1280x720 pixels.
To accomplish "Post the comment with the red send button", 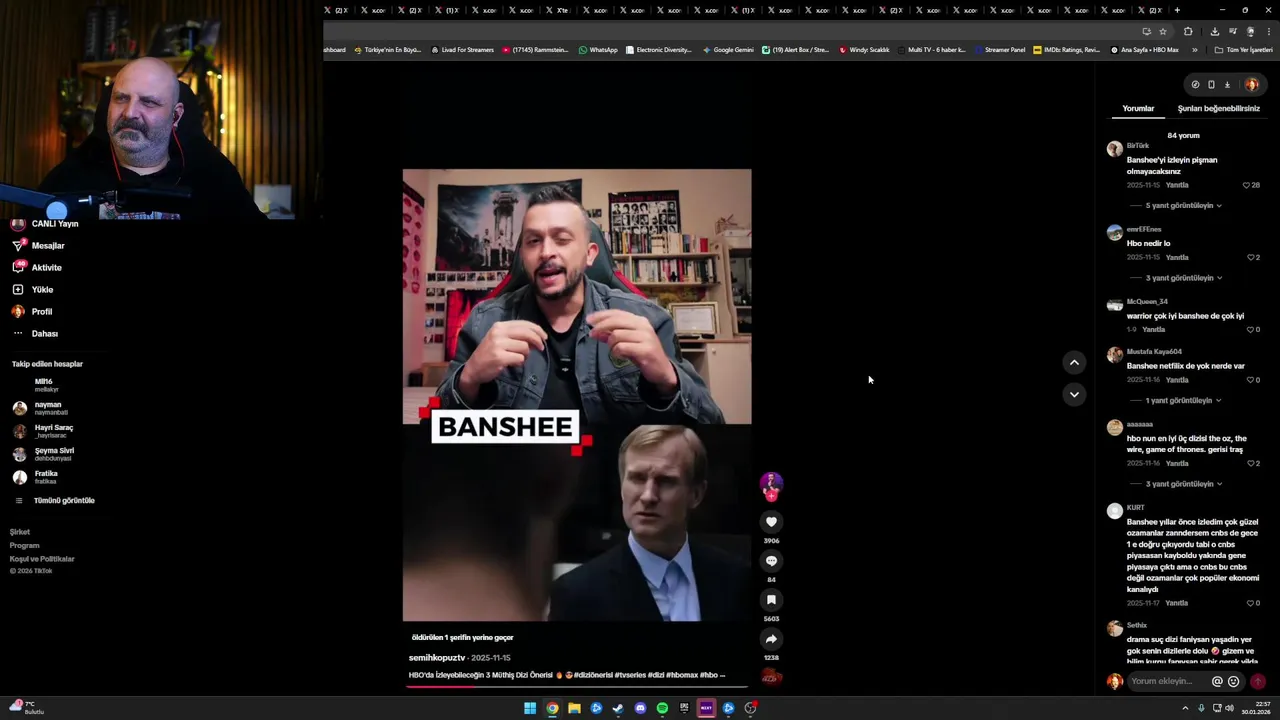I will pyautogui.click(x=1258, y=682).
